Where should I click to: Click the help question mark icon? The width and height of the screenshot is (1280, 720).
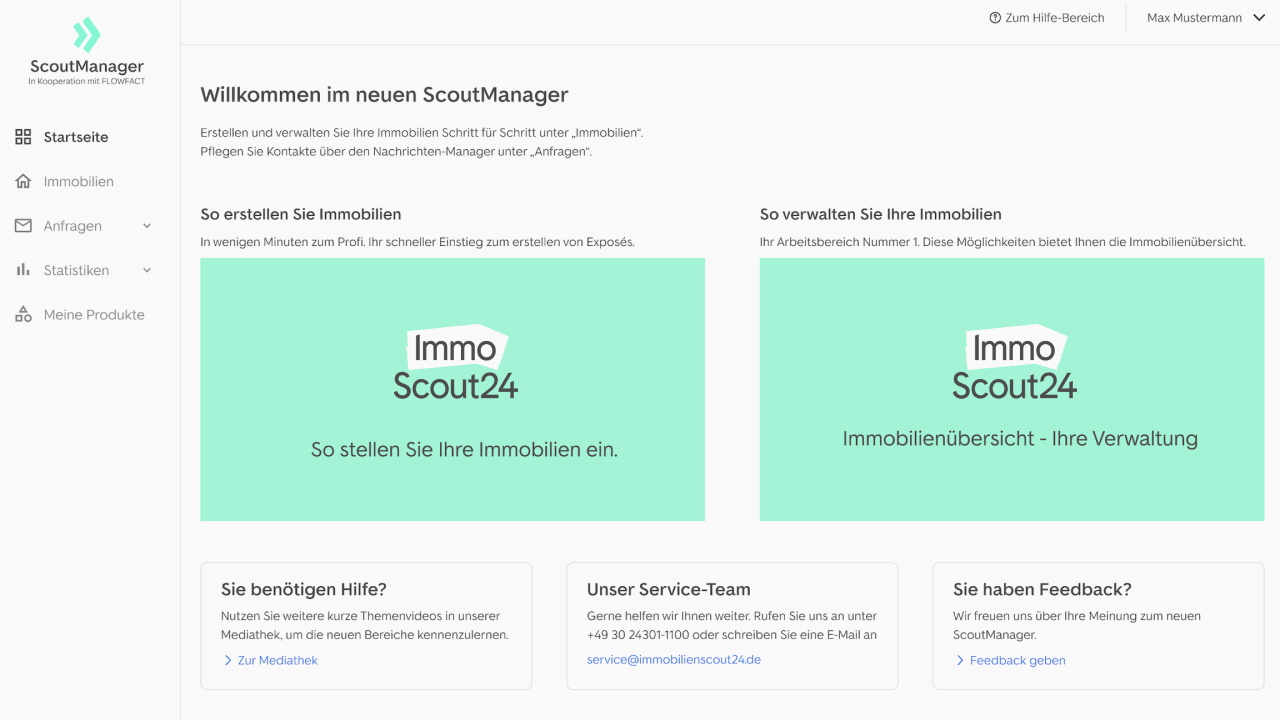point(995,18)
